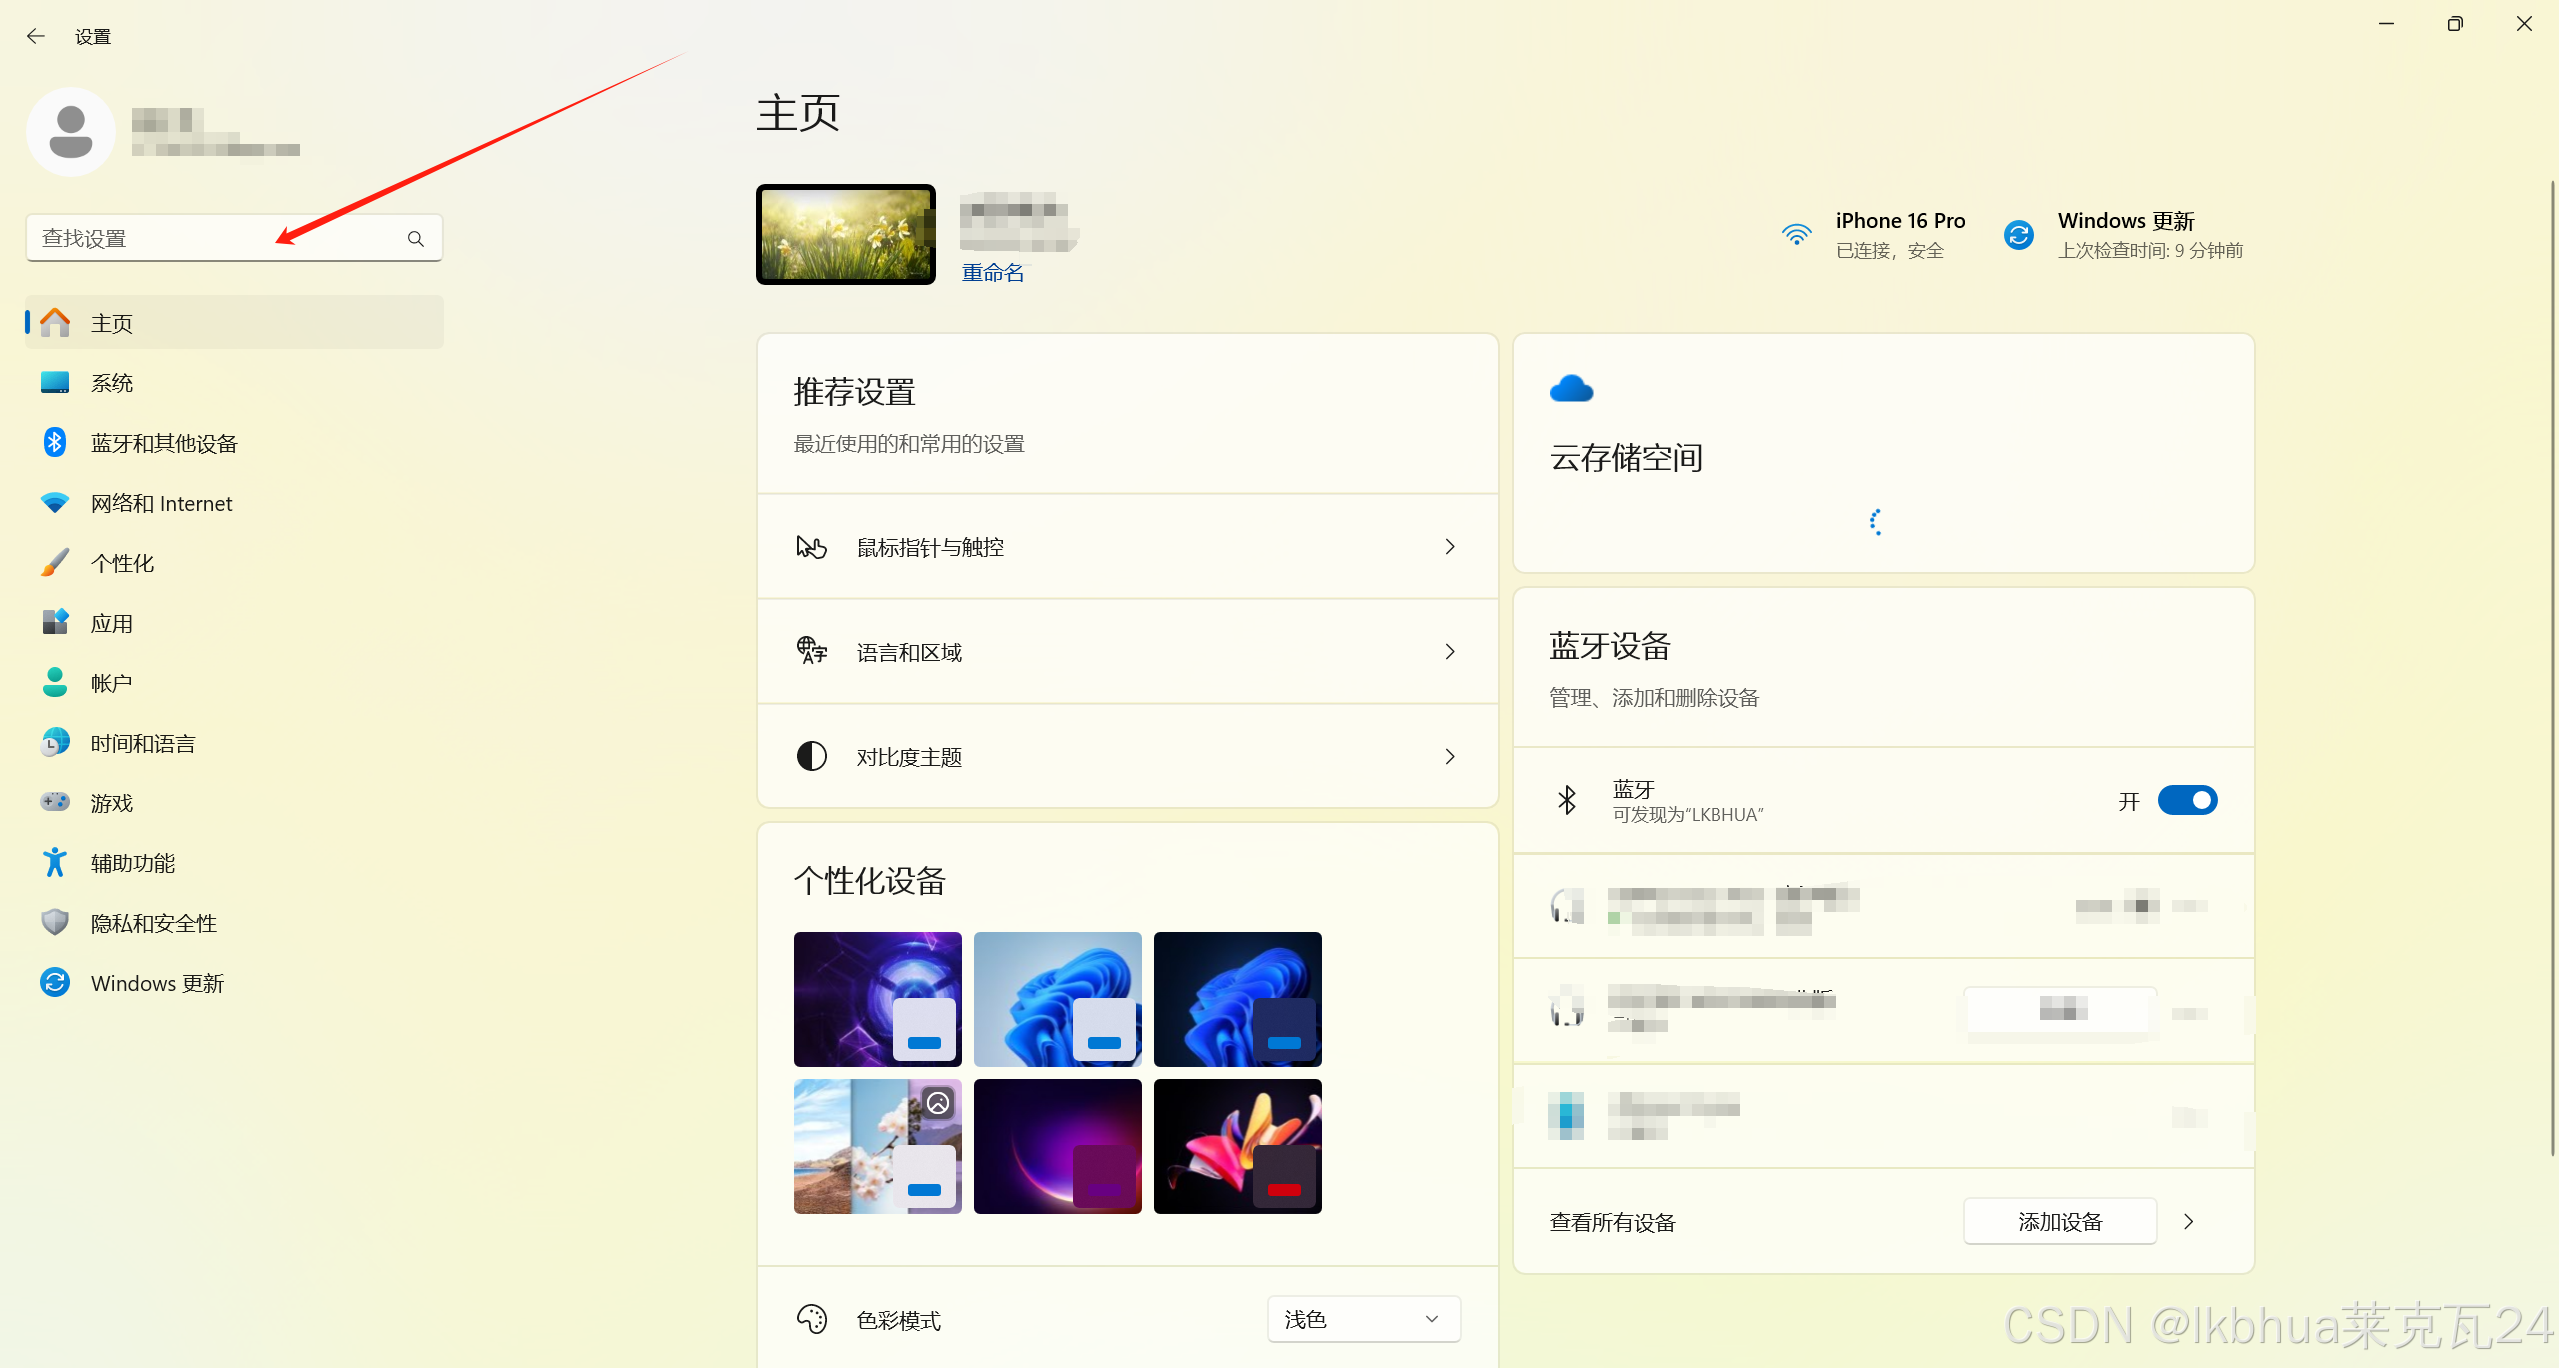Click the 重命名 link
Screen dimensions: 2559x1368
click(x=992, y=273)
